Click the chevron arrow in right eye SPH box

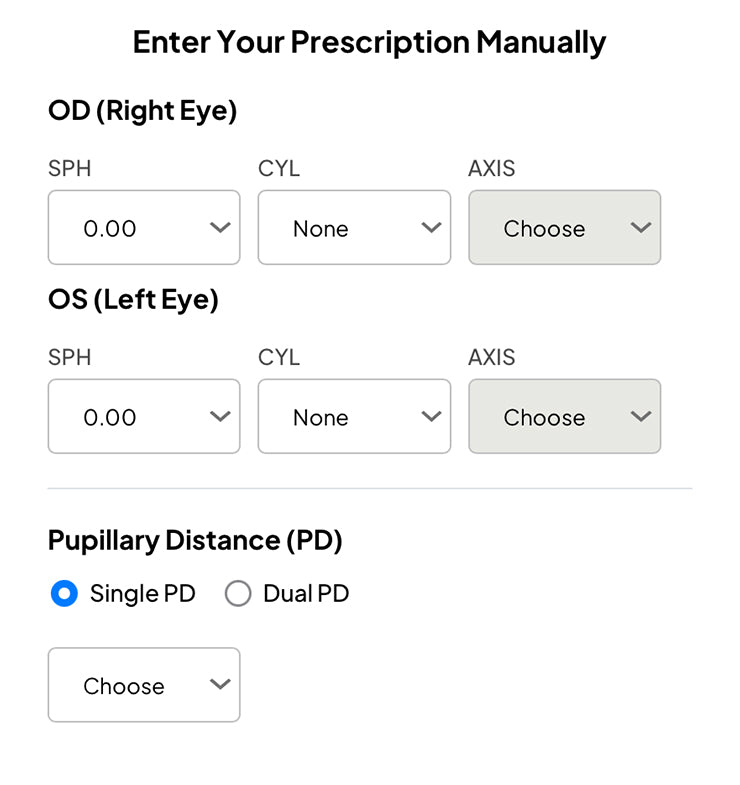tap(220, 228)
